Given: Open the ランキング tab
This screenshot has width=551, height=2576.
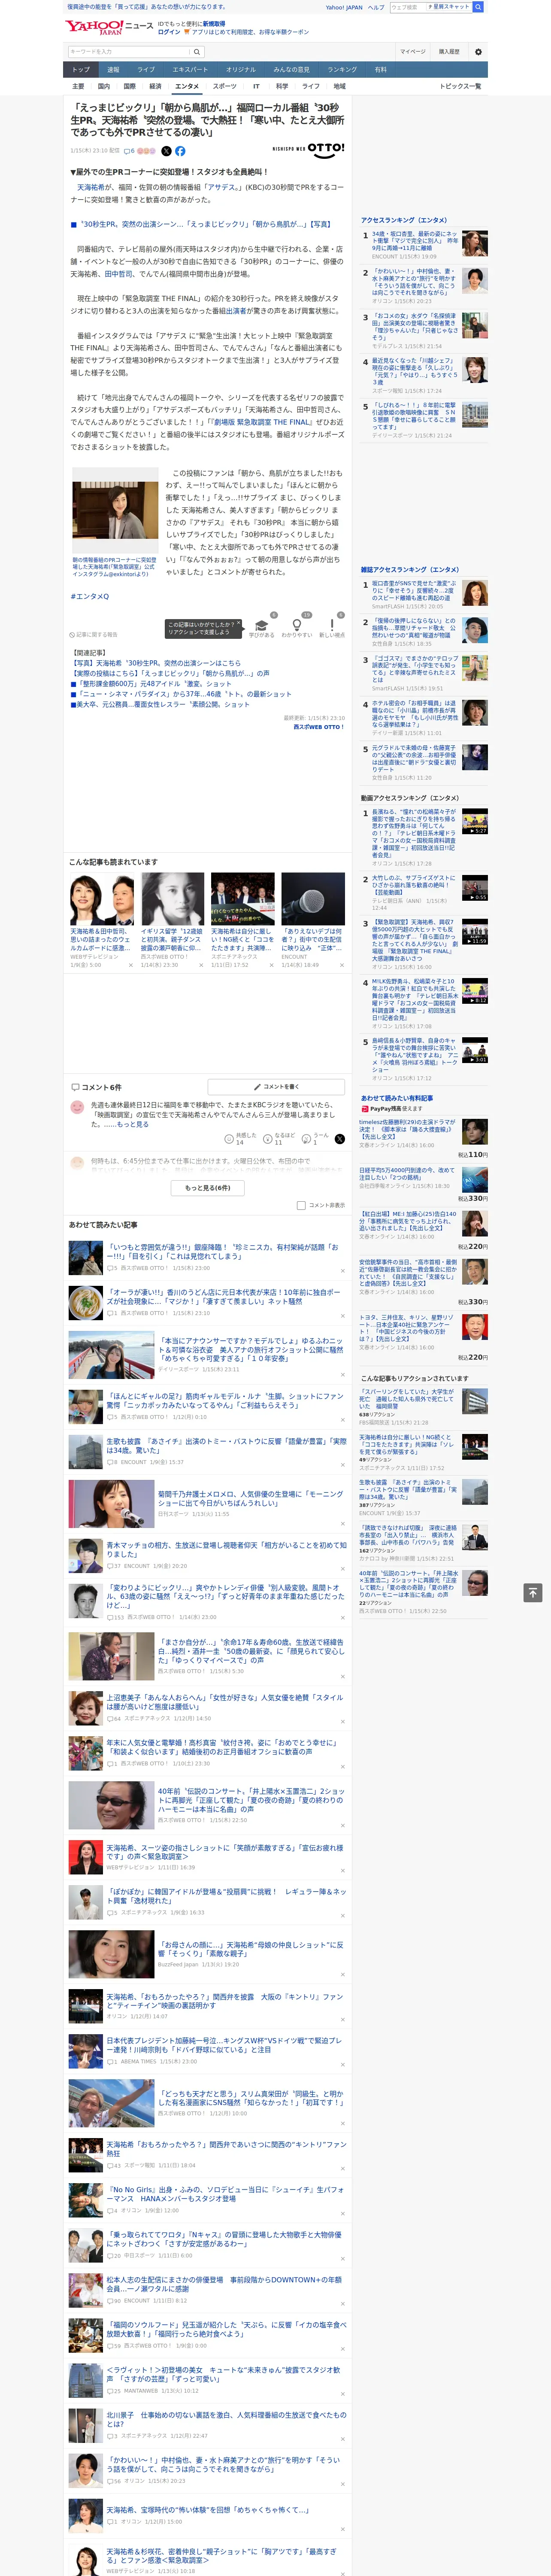Looking at the screenshot, I should click(x=342, y=70).
